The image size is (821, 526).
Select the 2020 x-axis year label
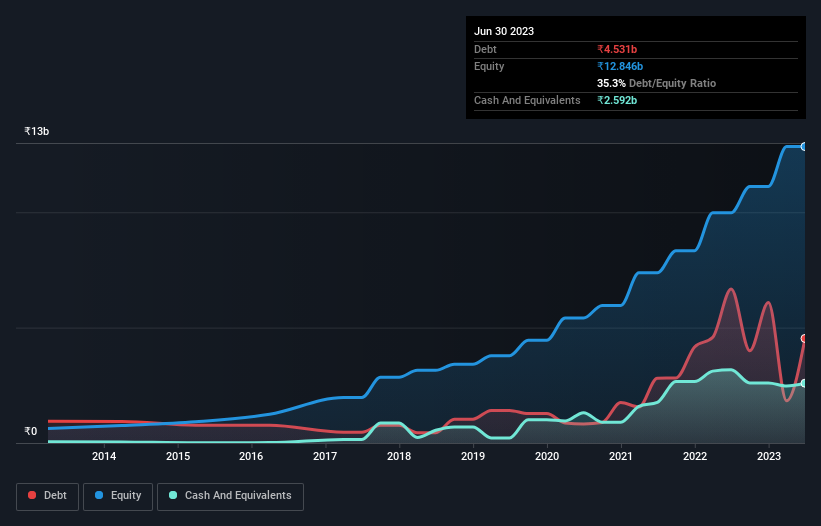[x=547, y=456]
